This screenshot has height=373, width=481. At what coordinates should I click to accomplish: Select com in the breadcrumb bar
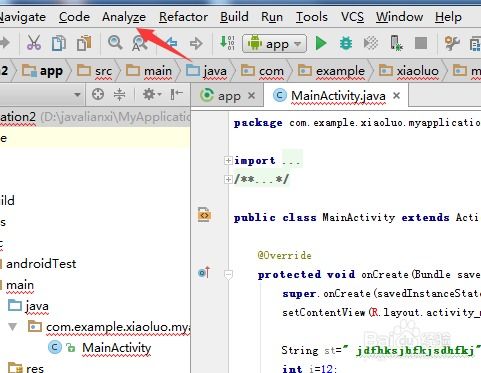(x=263, y=71)
